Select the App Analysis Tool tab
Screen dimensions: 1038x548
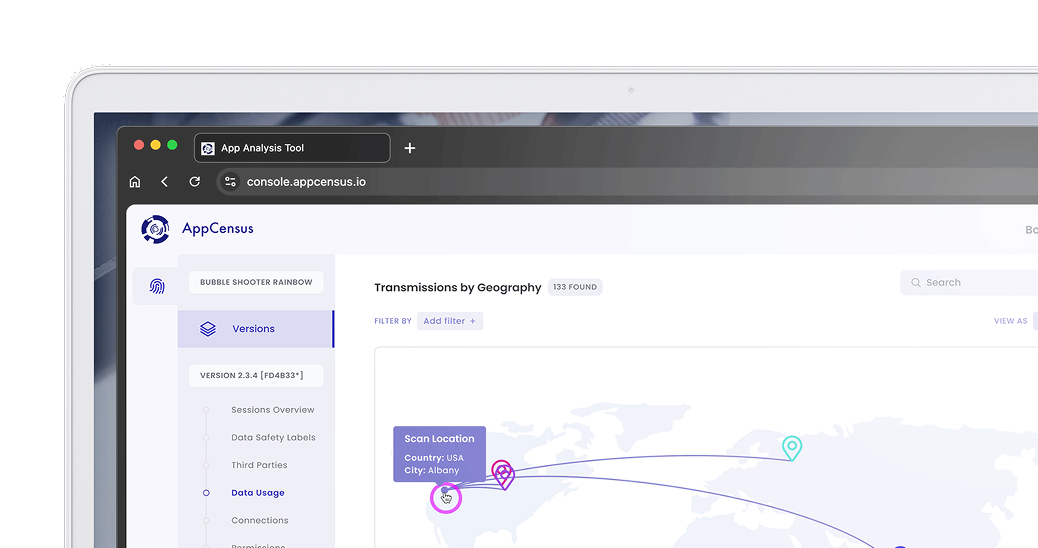[x=292, y=148]
